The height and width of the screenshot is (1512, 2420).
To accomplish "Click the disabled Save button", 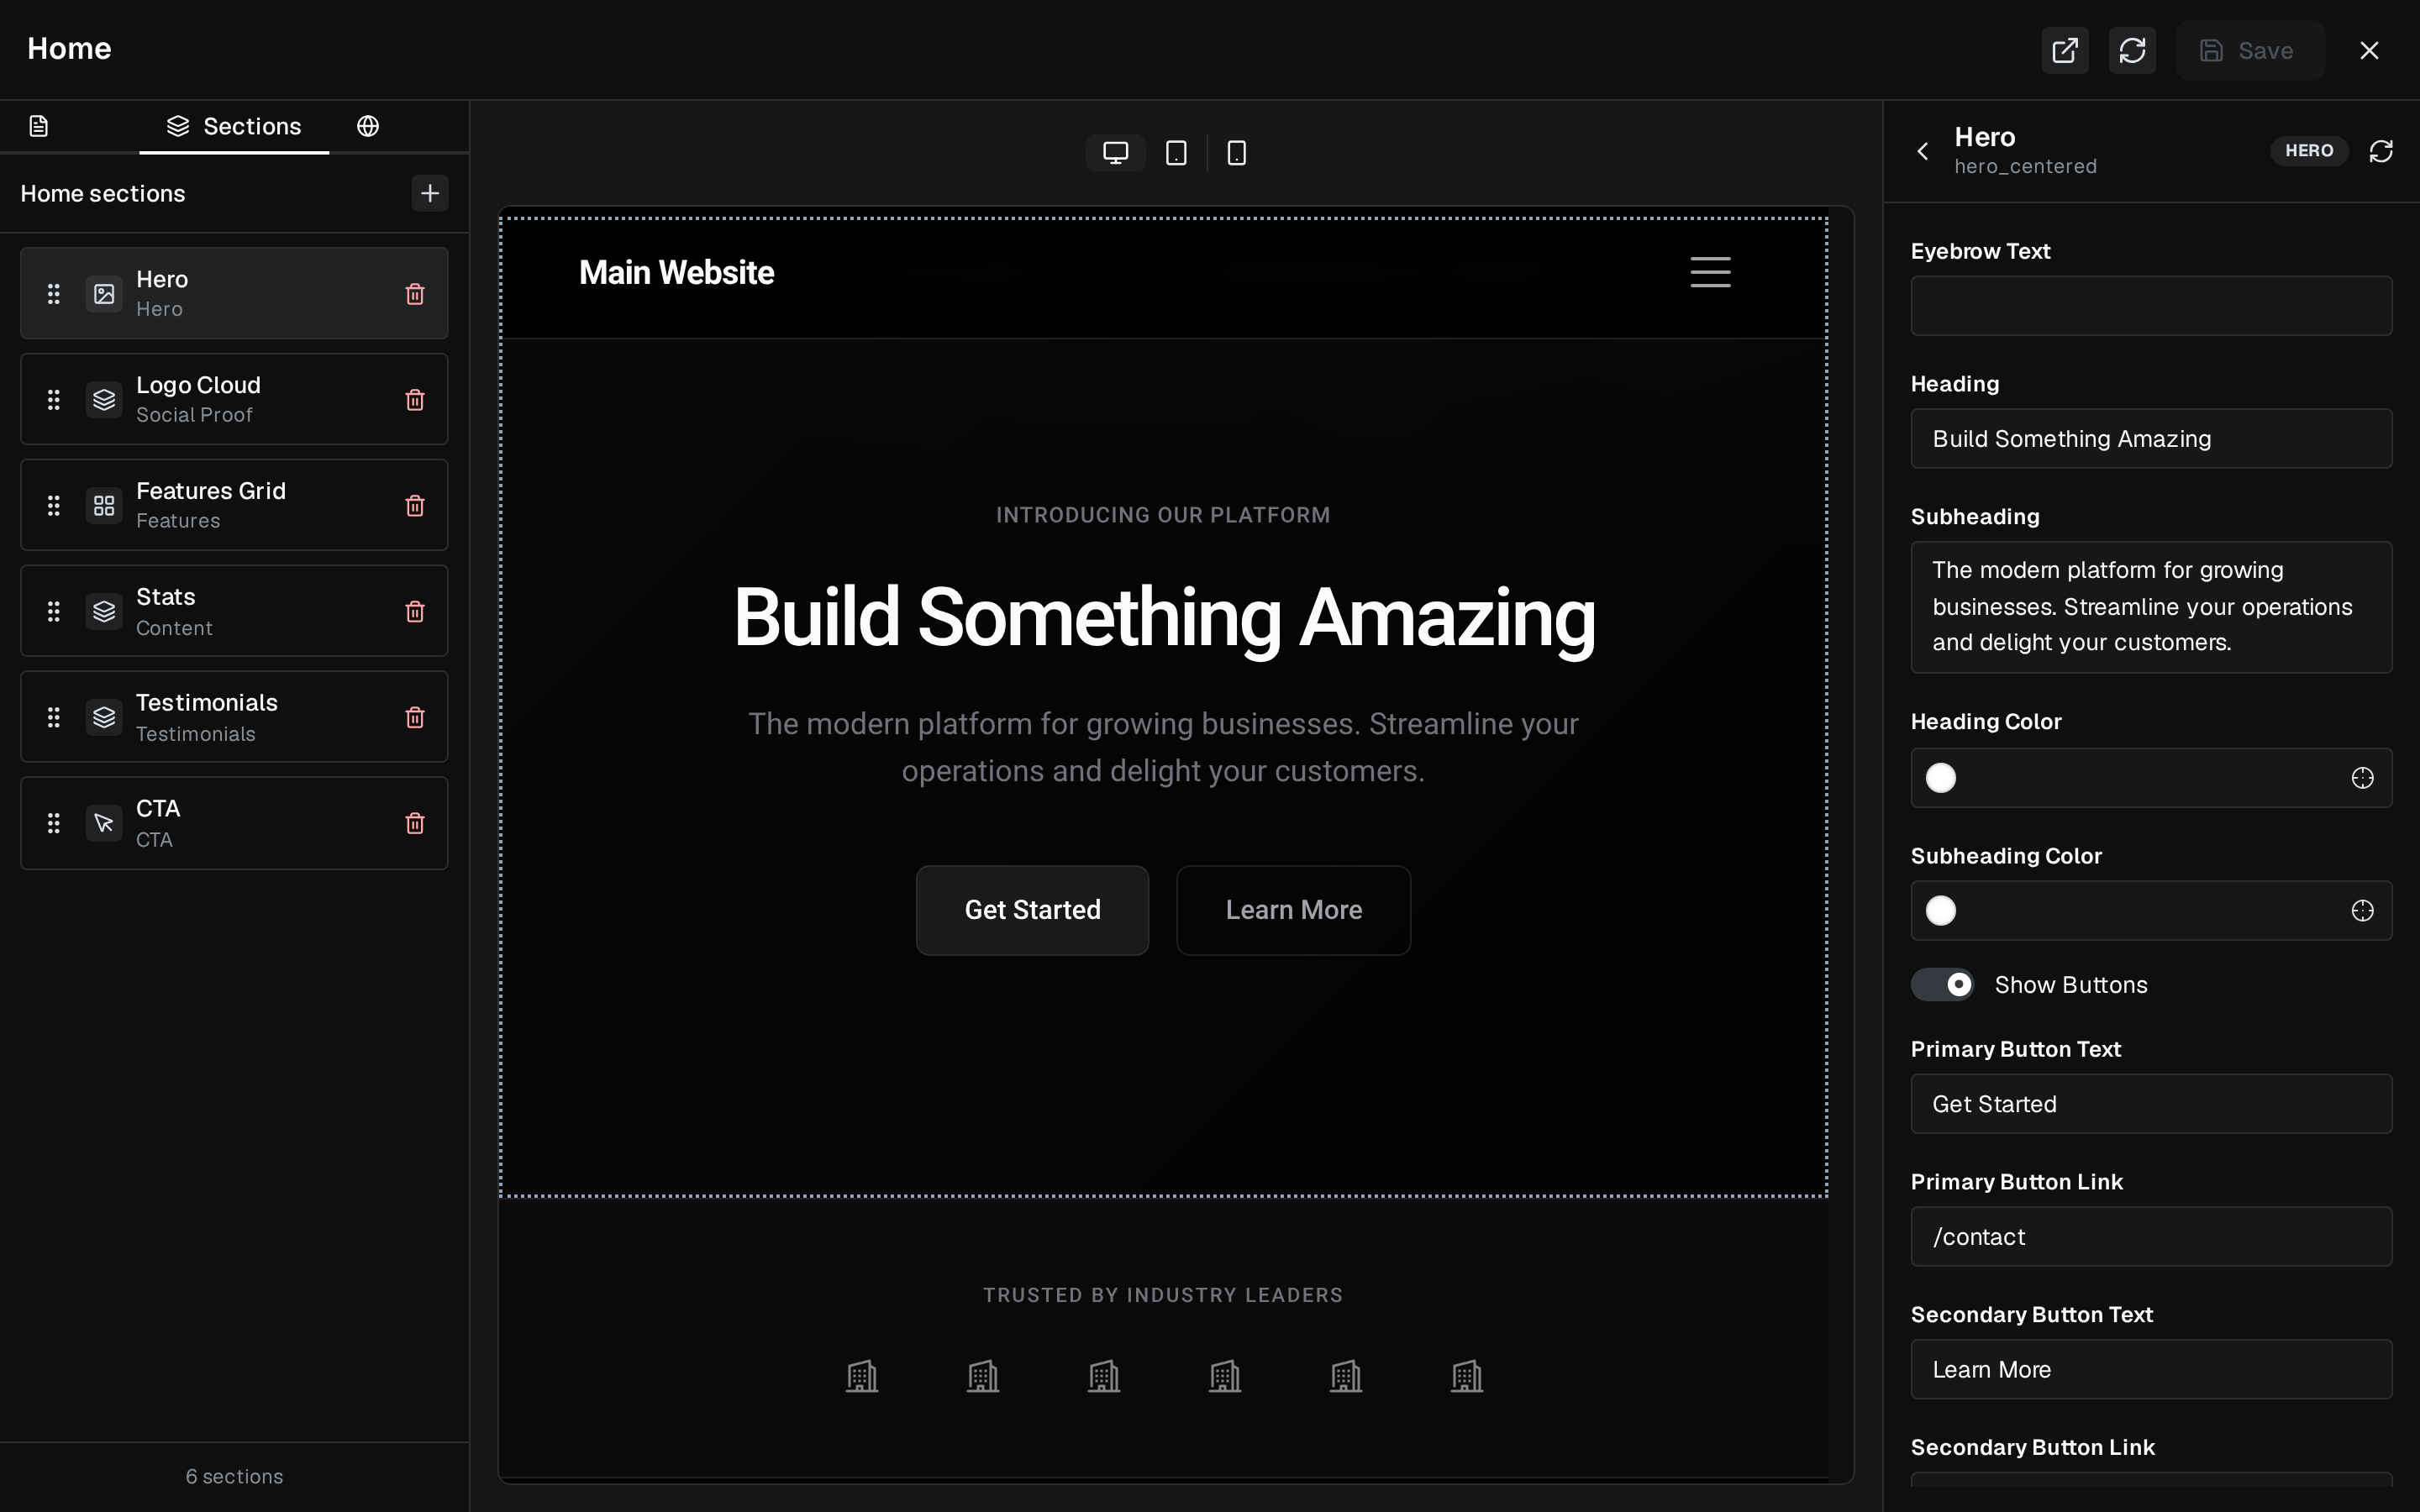I will pos(2250,50).
